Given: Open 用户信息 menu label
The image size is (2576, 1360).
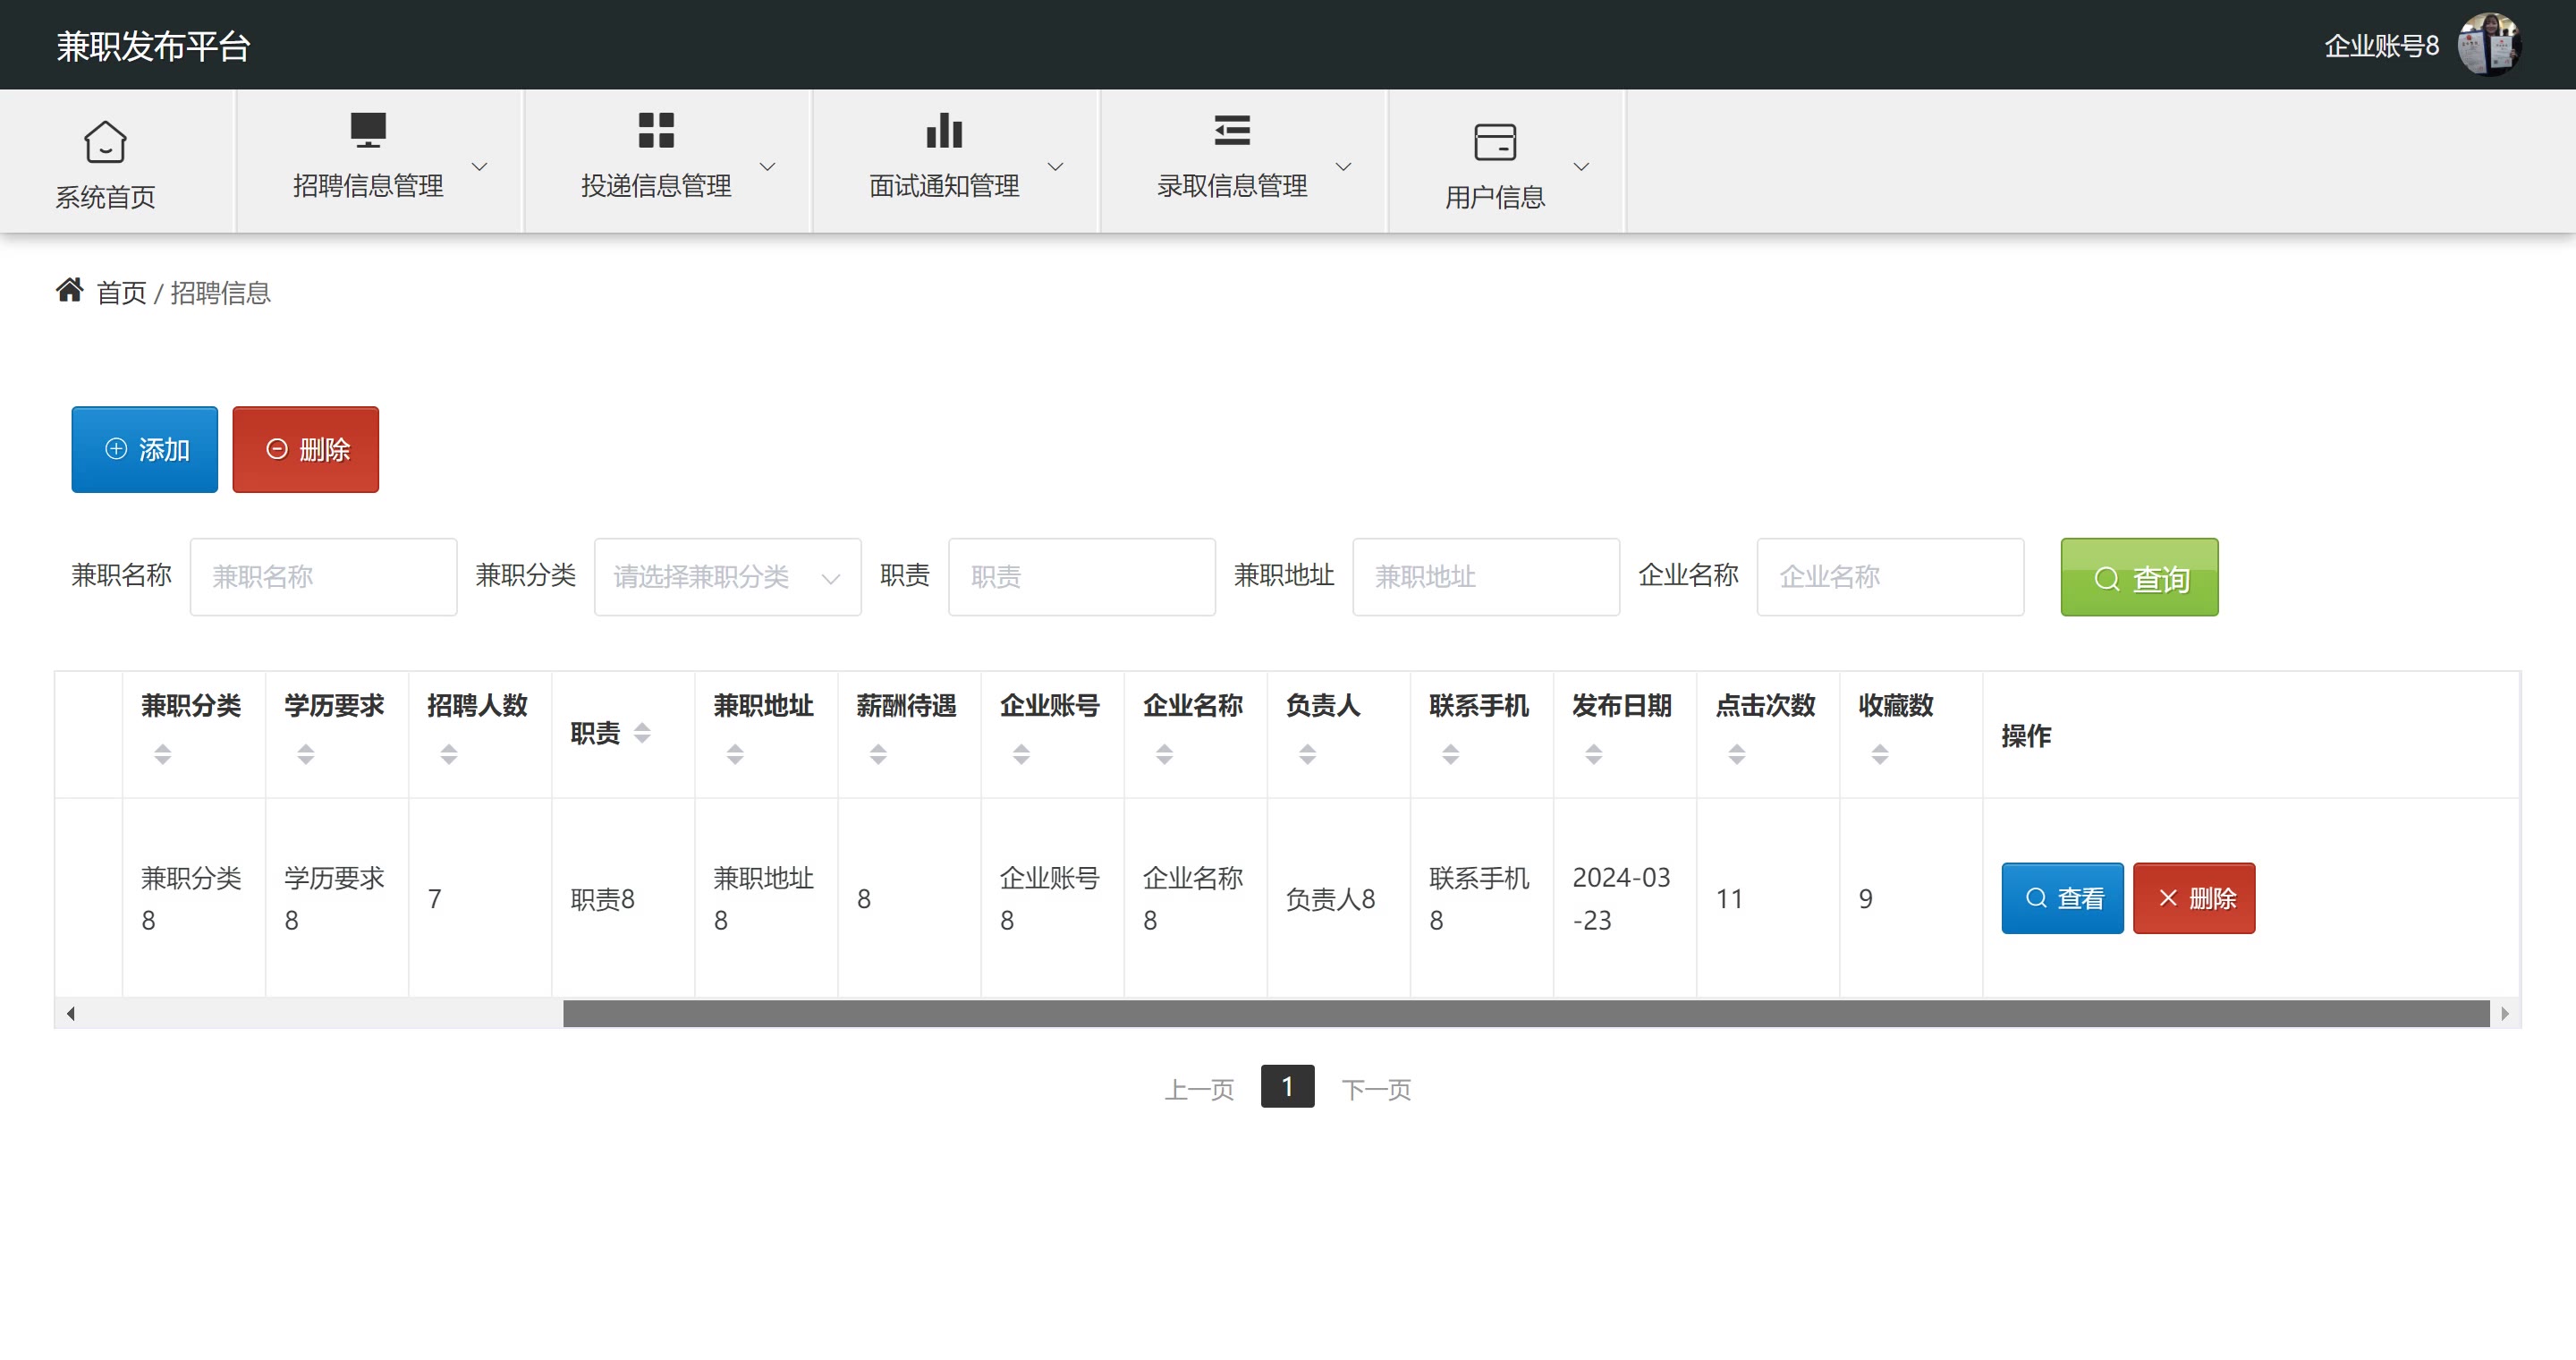Looking at the screenshot, I should pos(1495,197).
